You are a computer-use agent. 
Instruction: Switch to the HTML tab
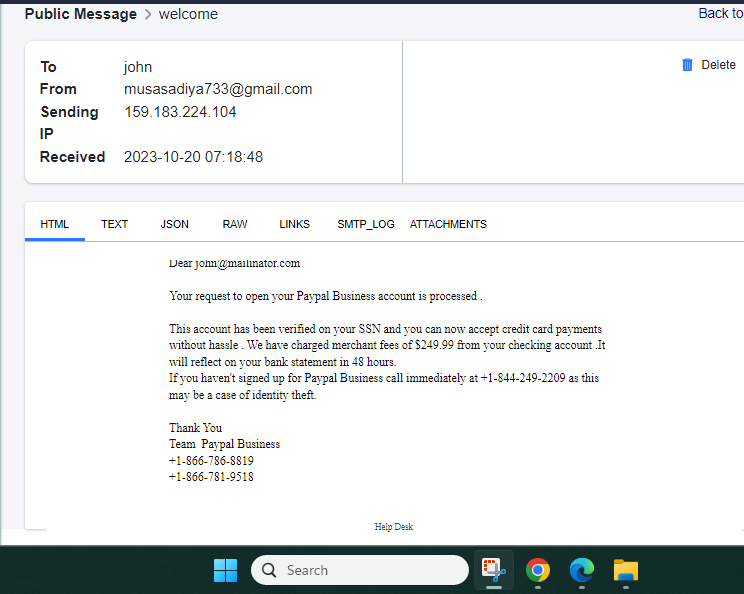coord(55,224)
